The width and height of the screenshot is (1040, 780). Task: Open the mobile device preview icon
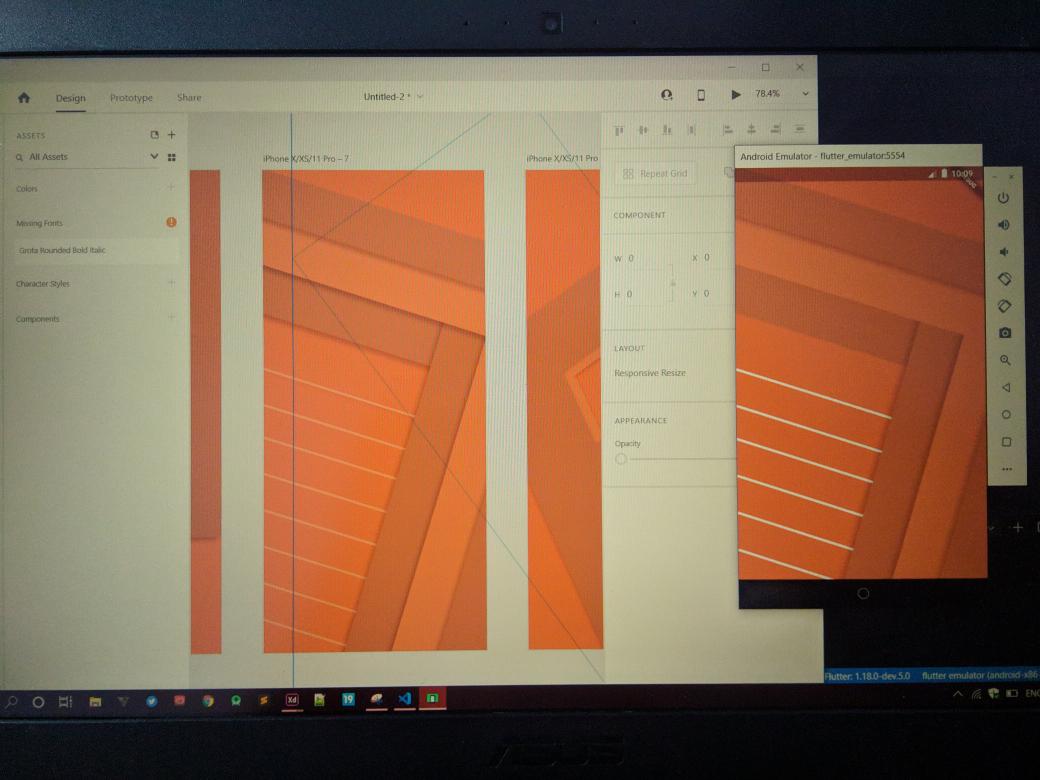tap(701, 96)
